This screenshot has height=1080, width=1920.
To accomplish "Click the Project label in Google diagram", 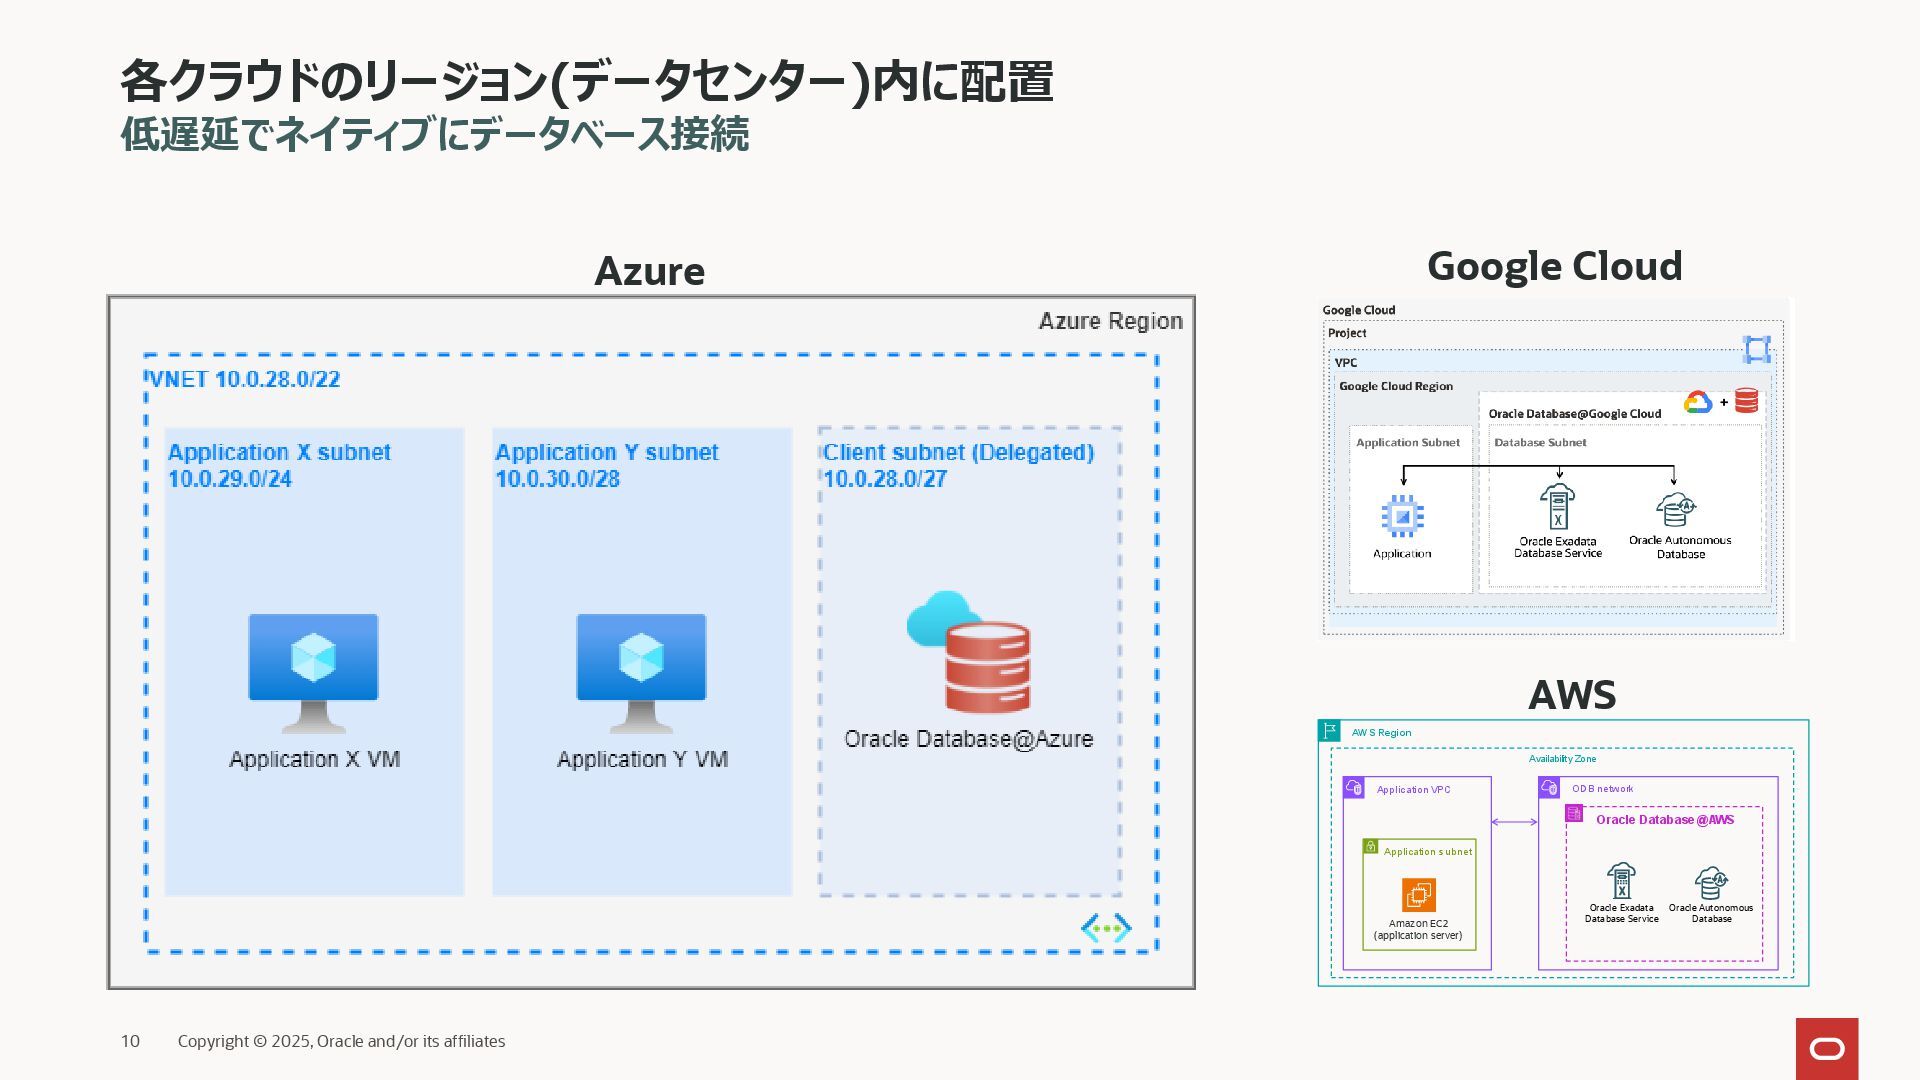I will click(1347, 333).
